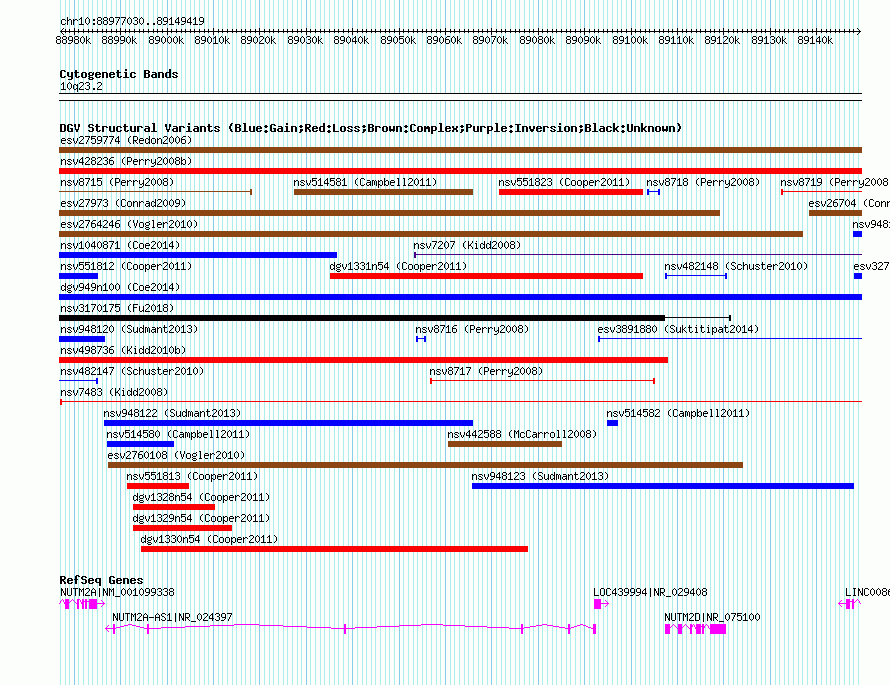Click the esv2759774 (Redon2006) variant label
Screen dimensions: 890x685
click(x=126, y=140)
